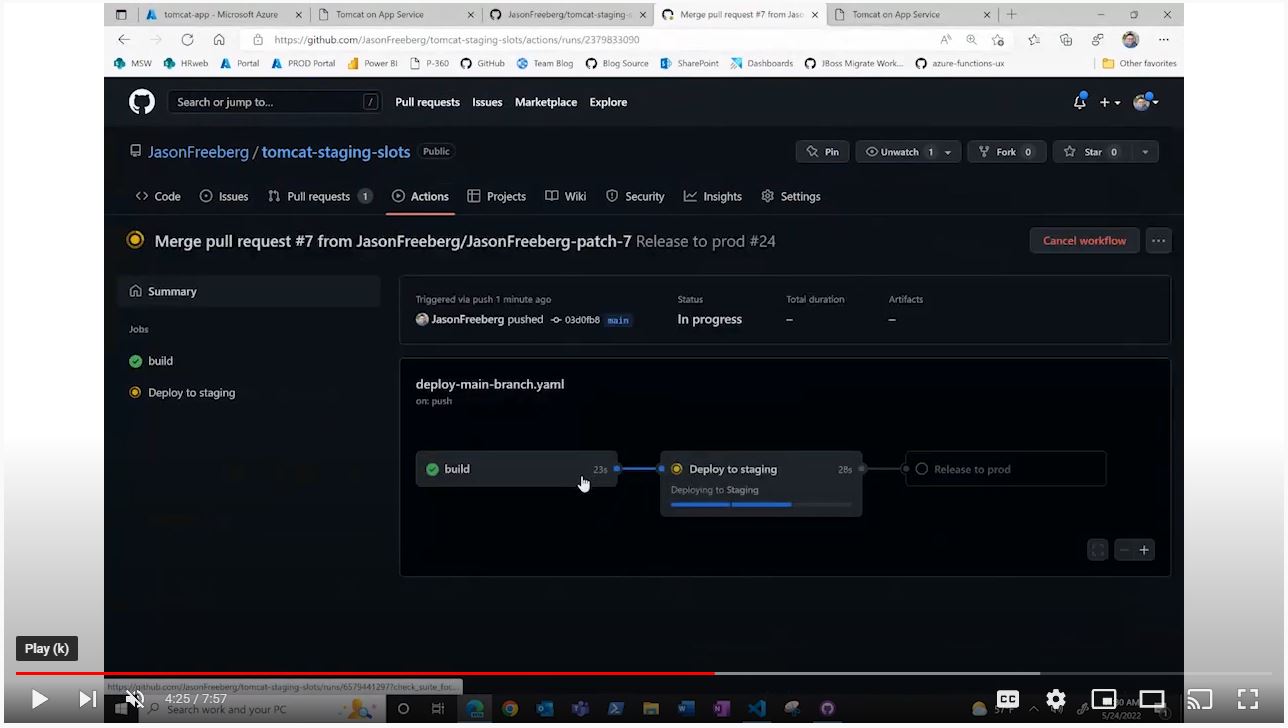Viewport: 1288px width, 728px height.
Task: Open GitHub notifications bell
Action: pos(1080,102)
